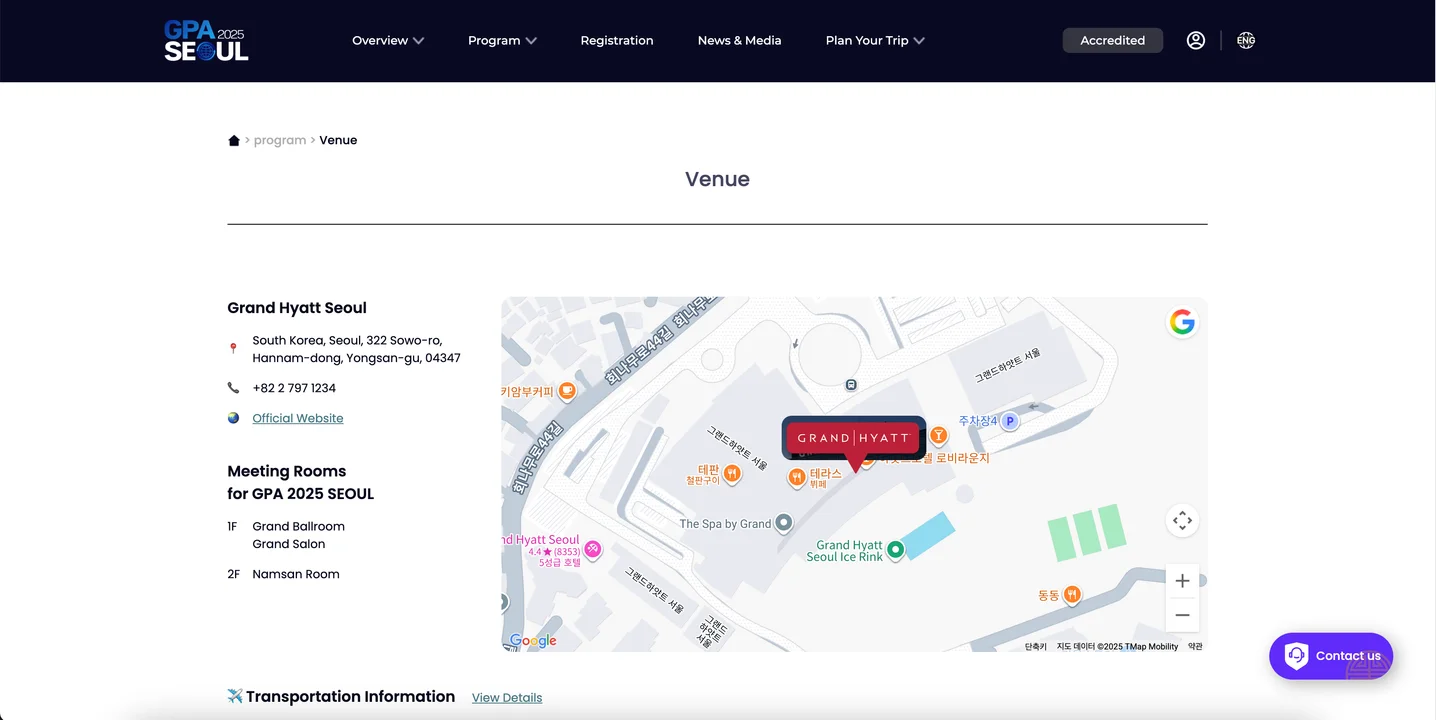Click the home breadcrumb icon
Image resolution: width=1436 pixels, height=720 pixels.
(233, 140)
